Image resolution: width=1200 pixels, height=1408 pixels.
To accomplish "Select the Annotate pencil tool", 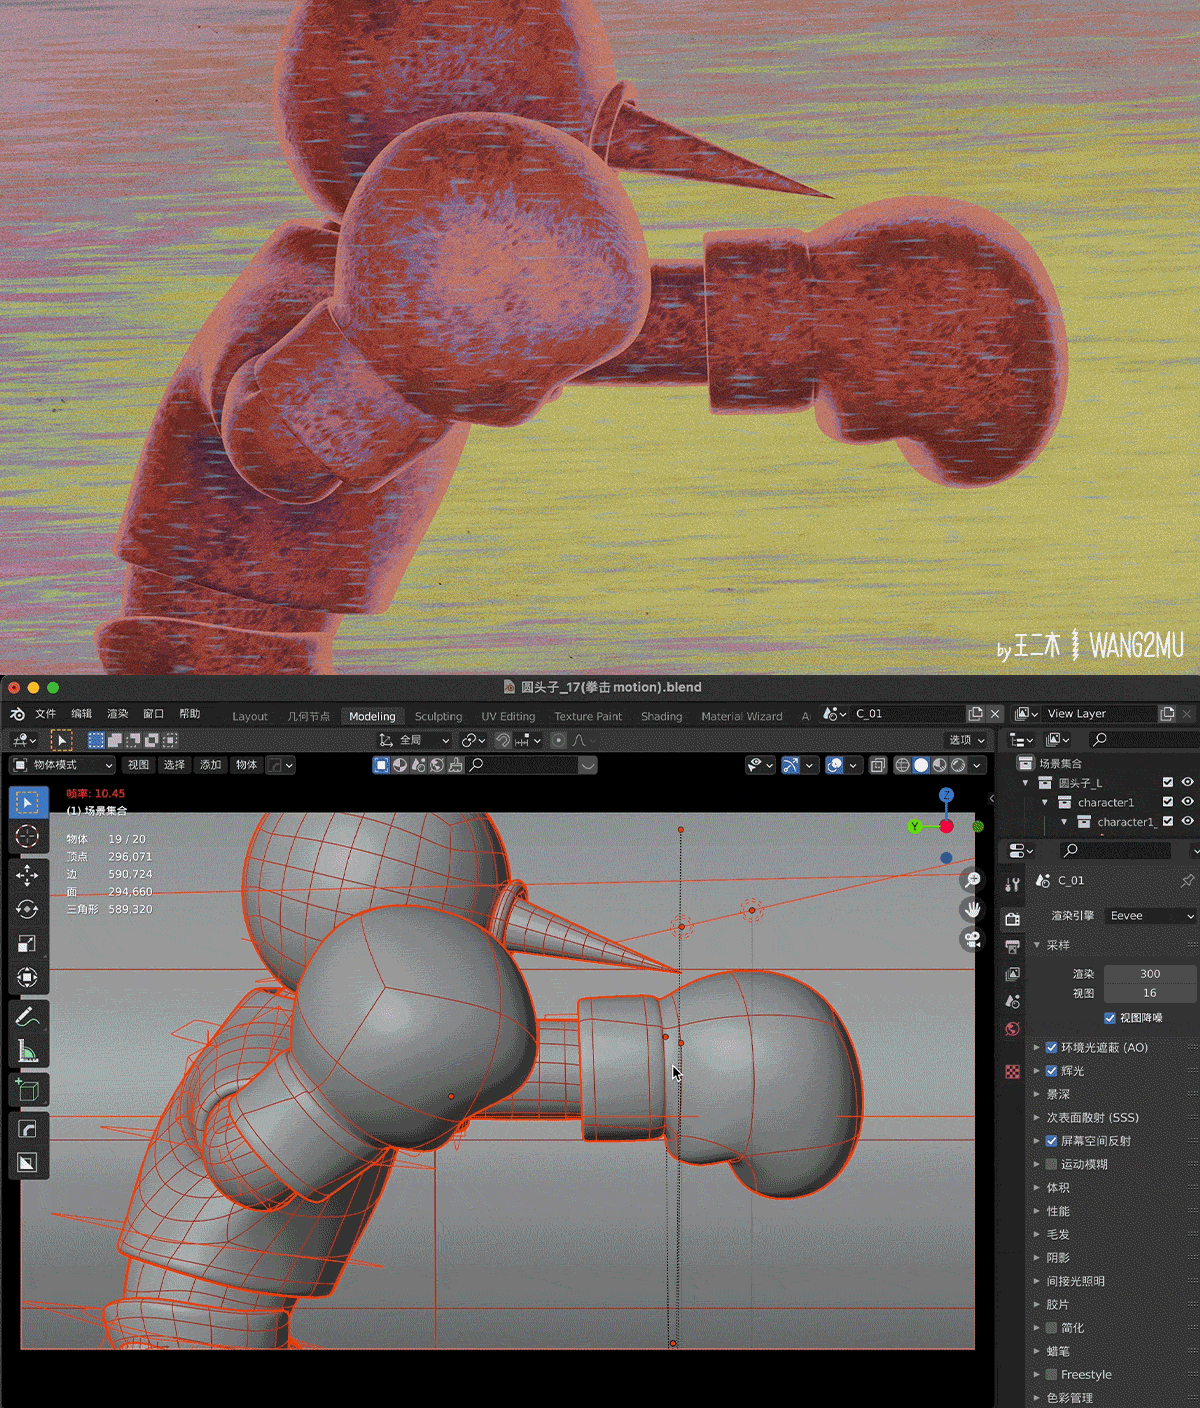I will [x=28, y=1018].
